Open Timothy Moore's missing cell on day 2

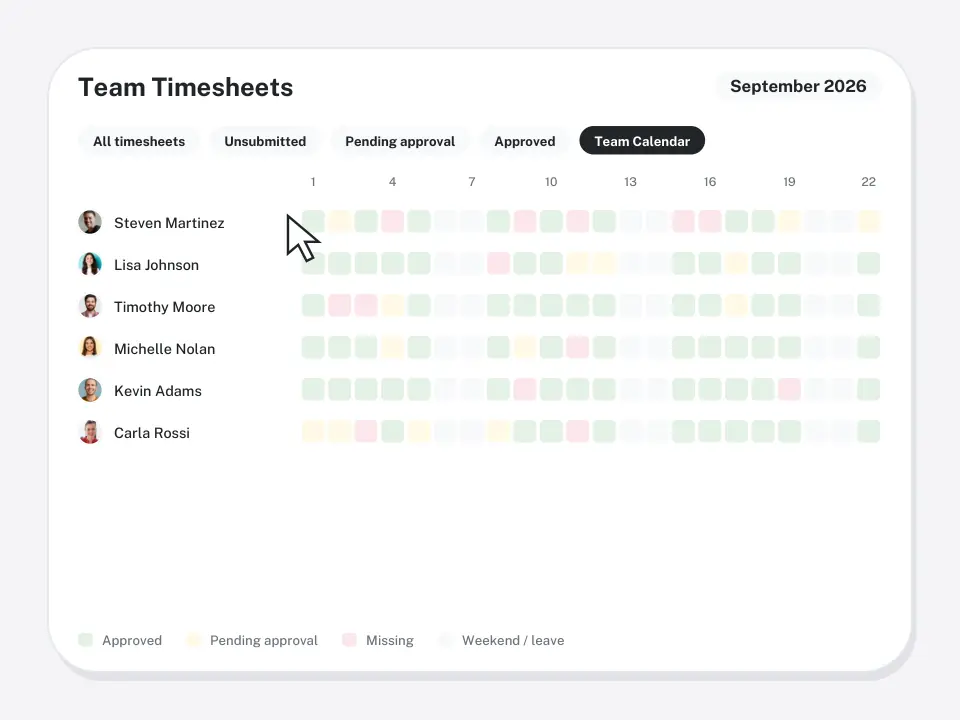(340, 305)
